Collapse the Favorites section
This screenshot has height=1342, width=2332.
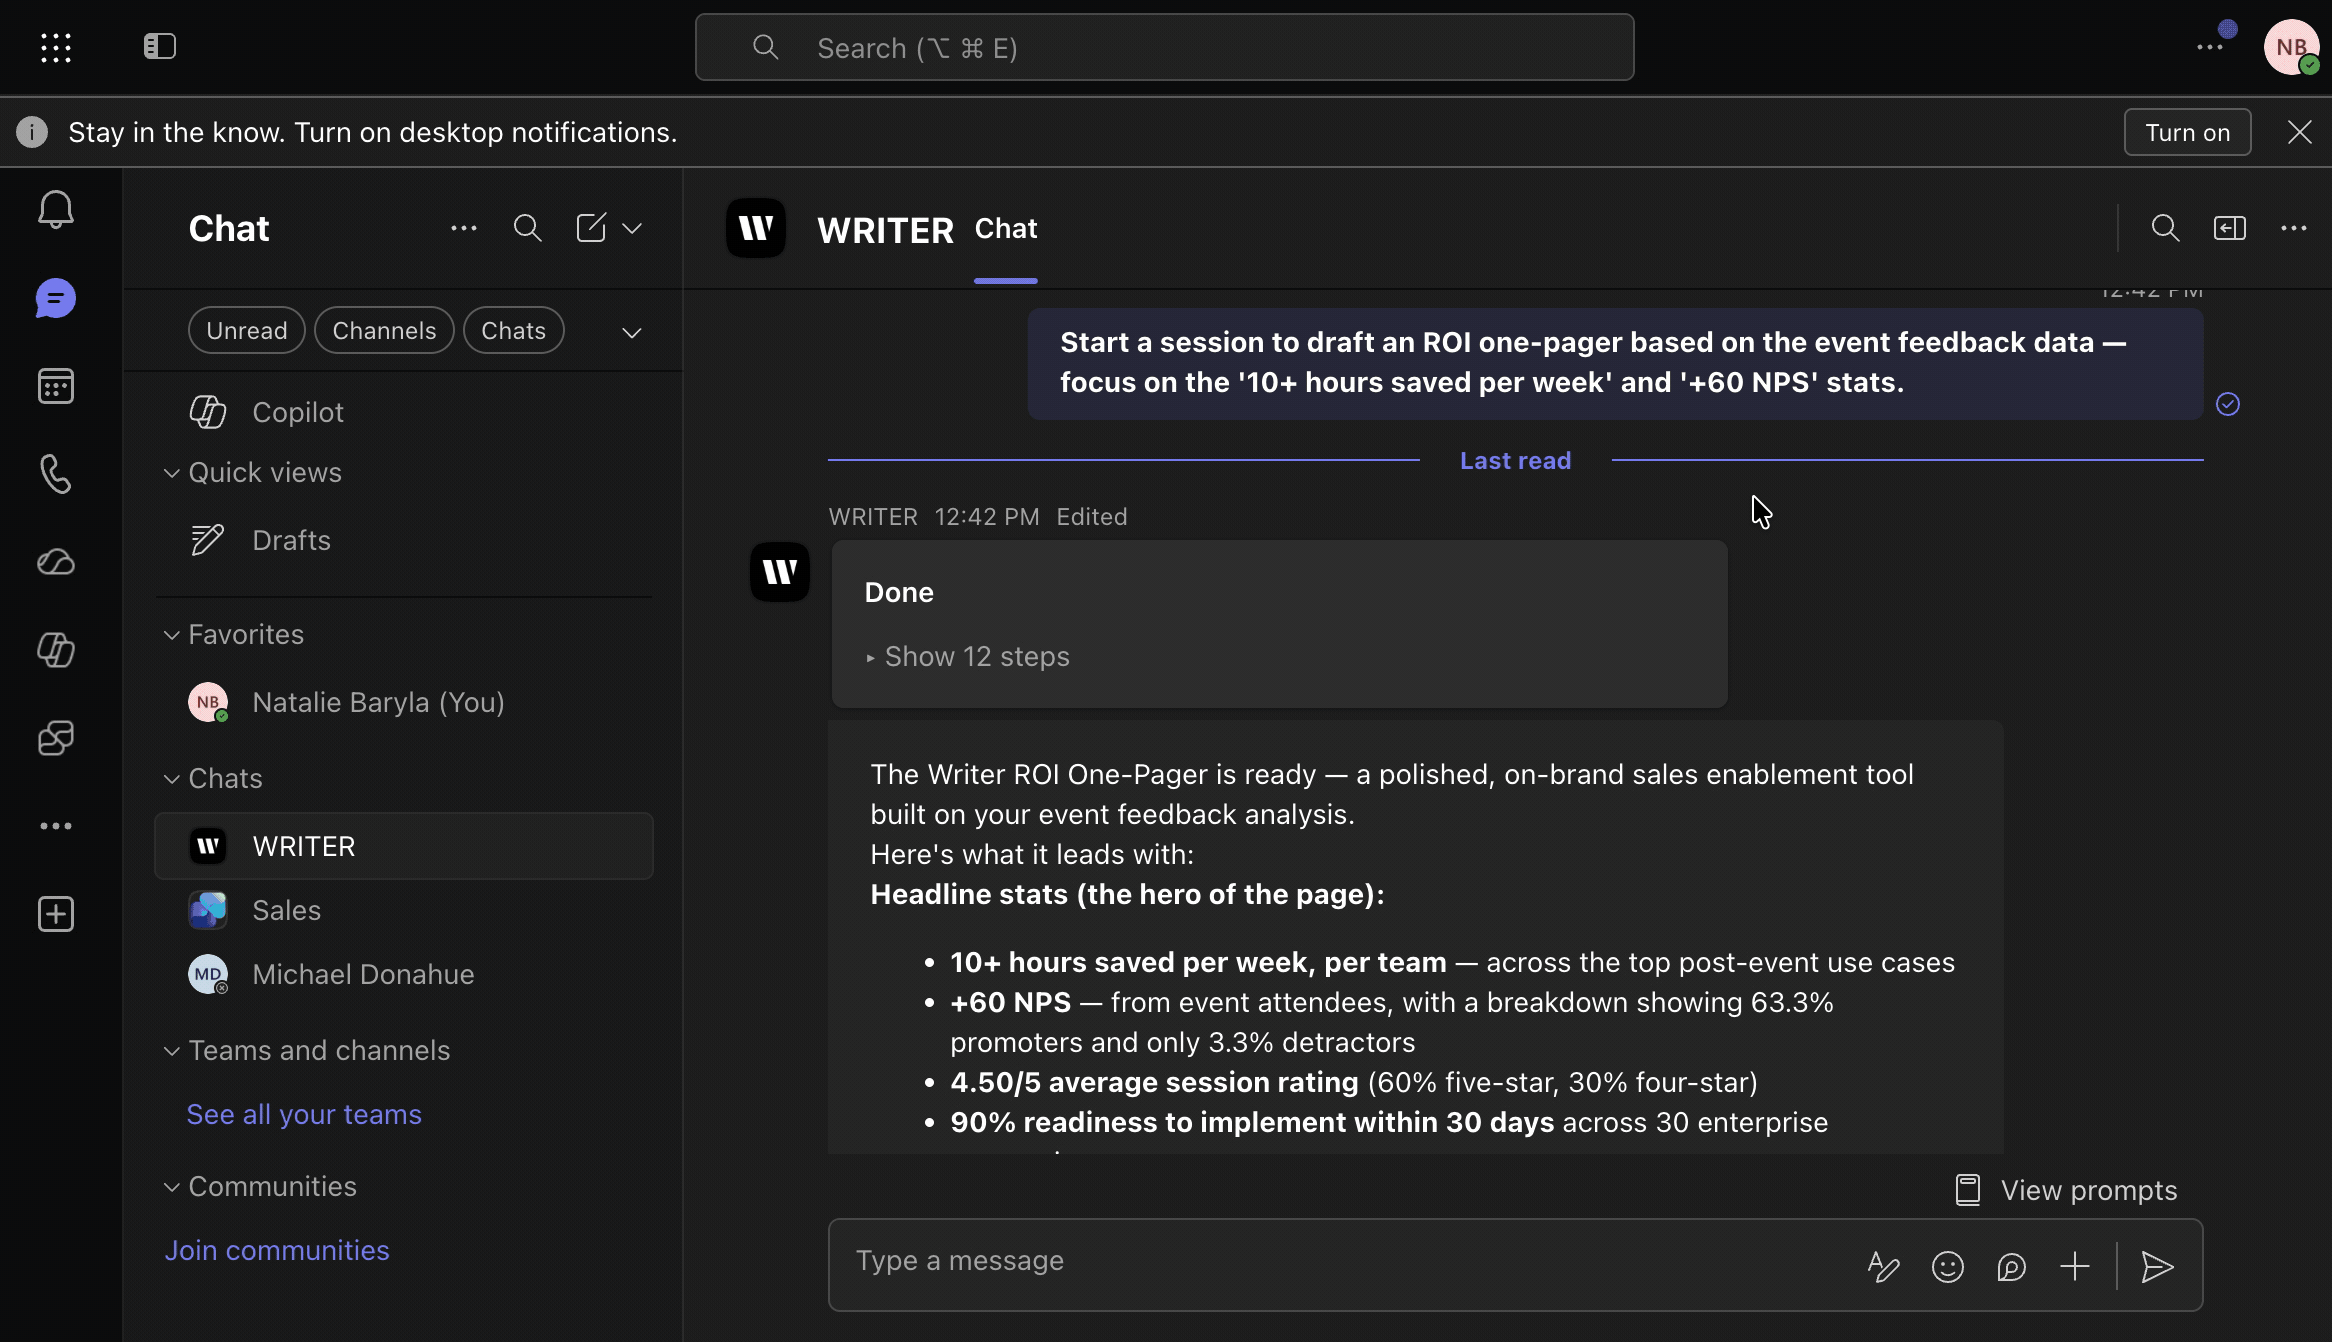172,634
